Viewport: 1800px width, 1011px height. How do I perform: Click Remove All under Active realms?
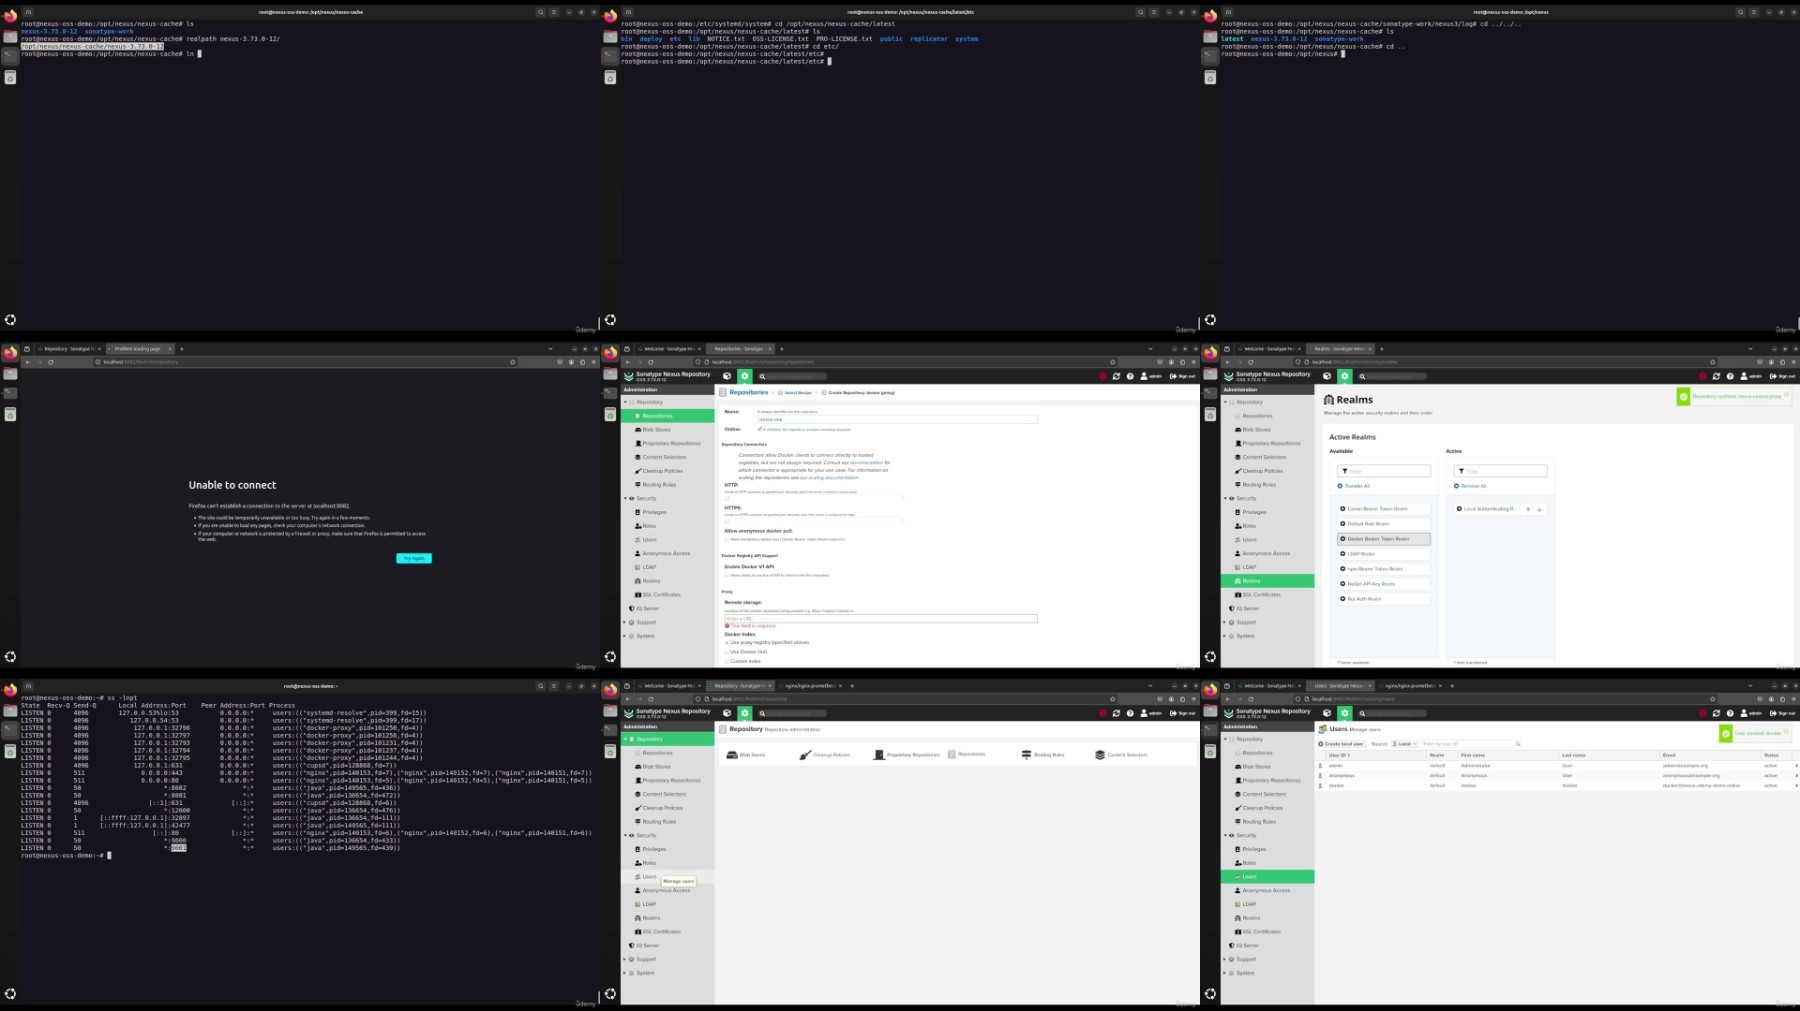click(1470, 486)
